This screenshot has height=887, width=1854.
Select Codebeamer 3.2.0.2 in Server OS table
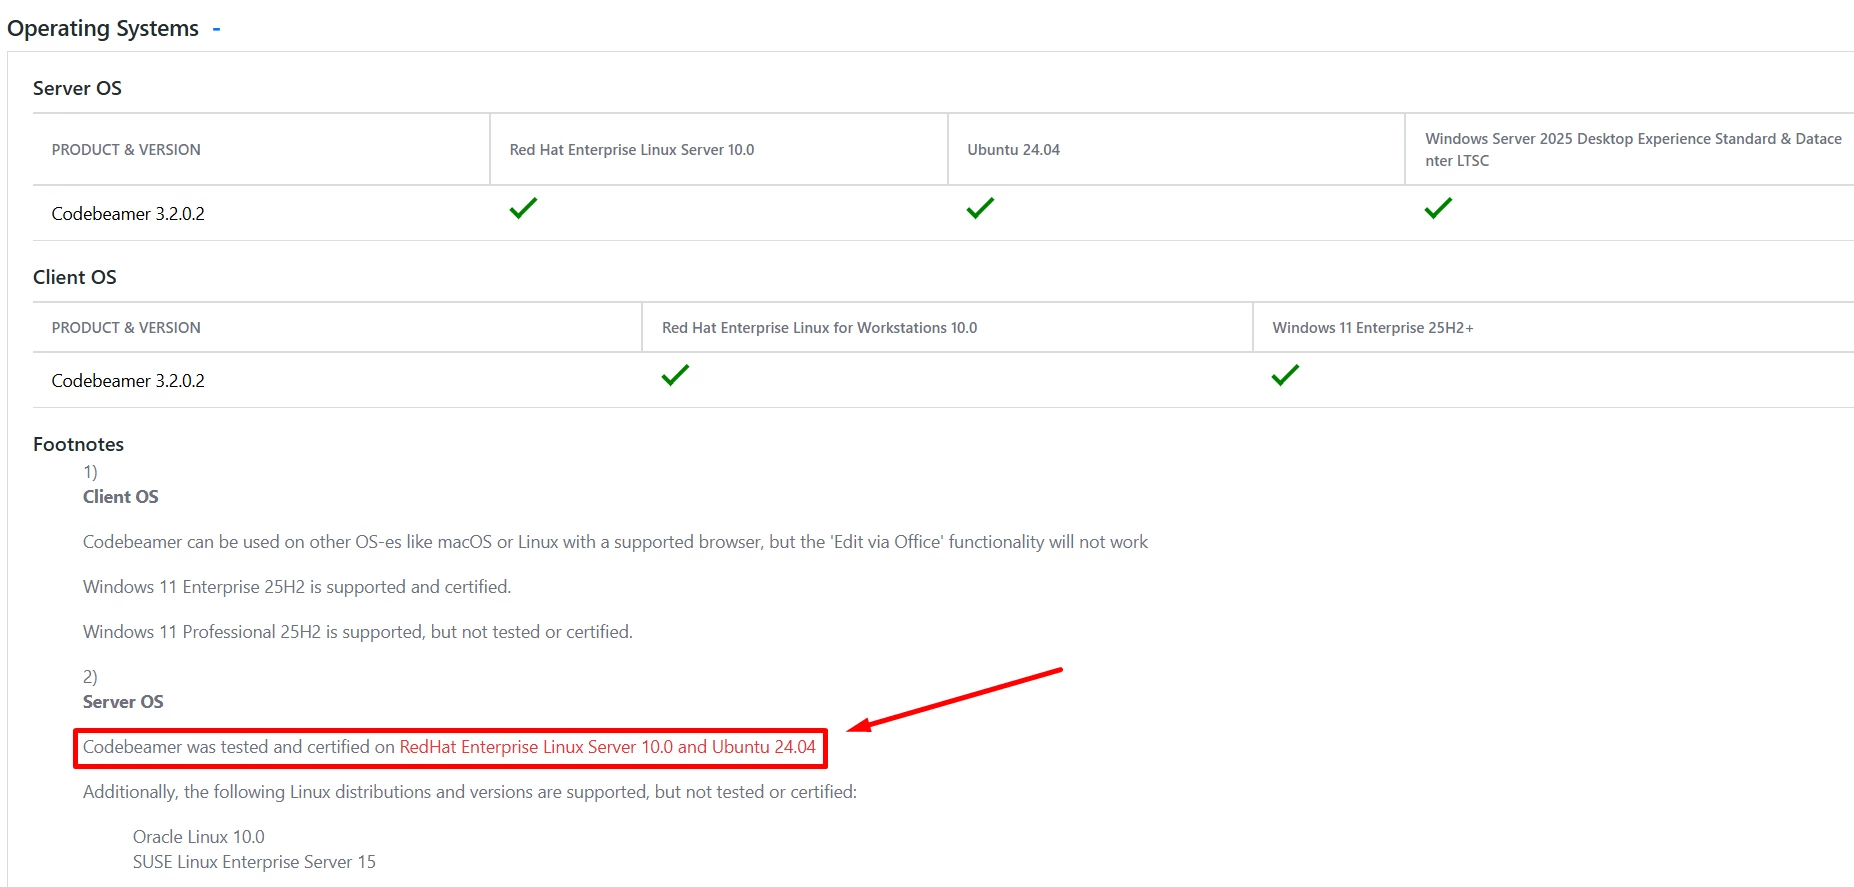(128, 214)
